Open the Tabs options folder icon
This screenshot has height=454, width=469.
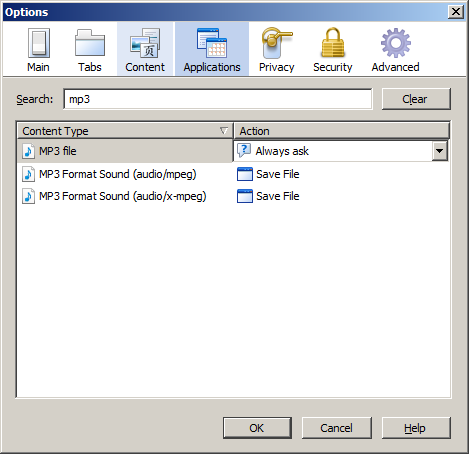coord(90,43)
